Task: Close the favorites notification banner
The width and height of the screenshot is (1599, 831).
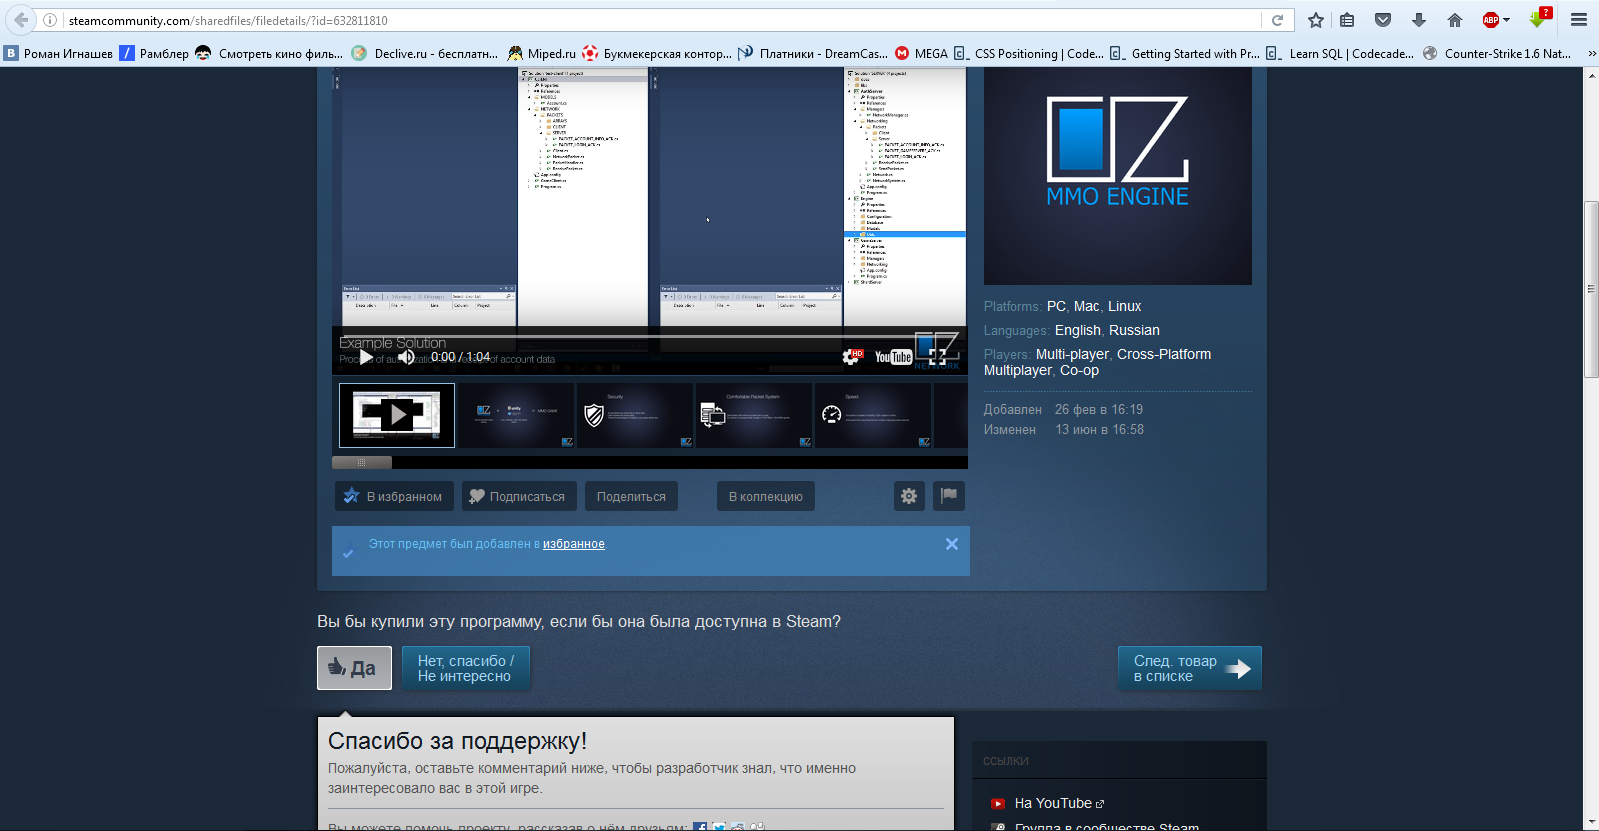Action: click(952, 544)
